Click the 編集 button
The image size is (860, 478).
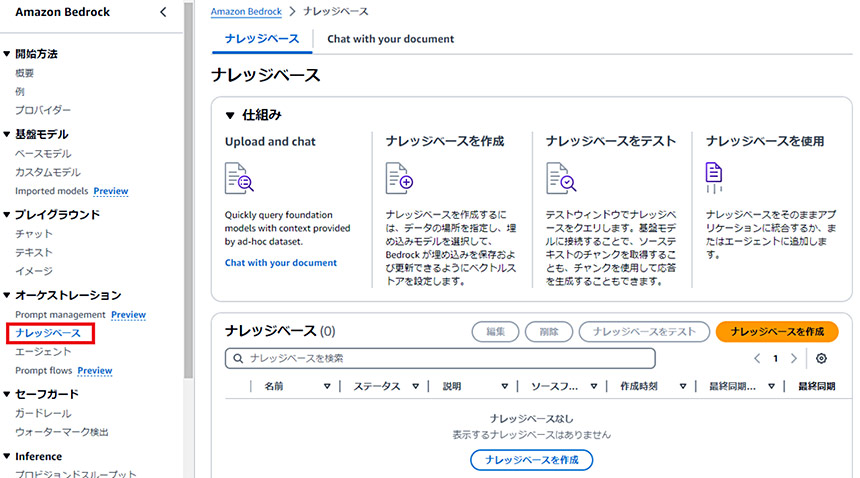coord(495,332)
